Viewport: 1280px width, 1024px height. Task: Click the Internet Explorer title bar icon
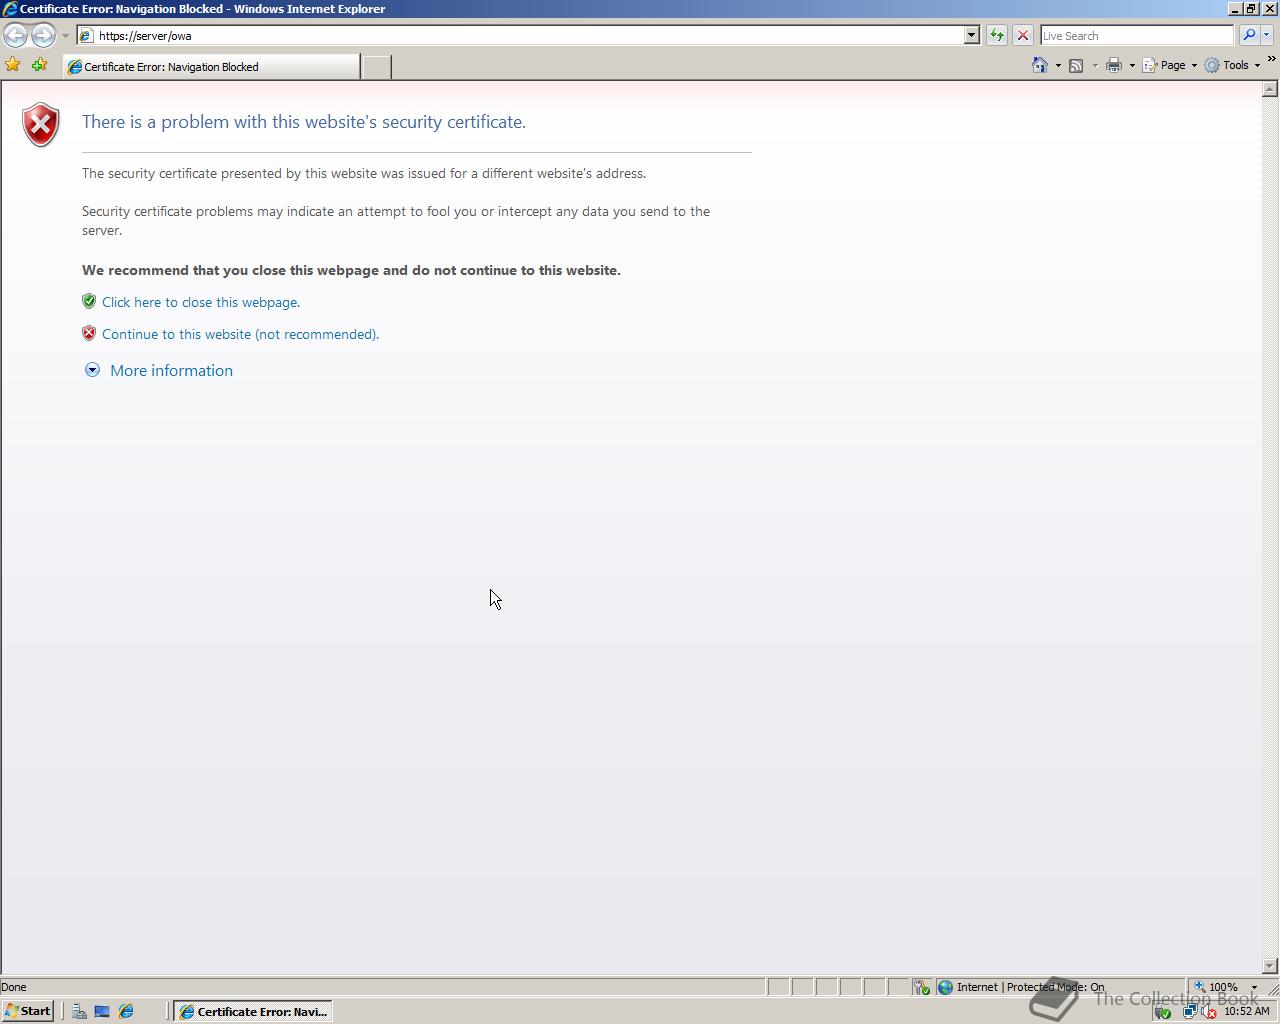click(x=9, y=9)
